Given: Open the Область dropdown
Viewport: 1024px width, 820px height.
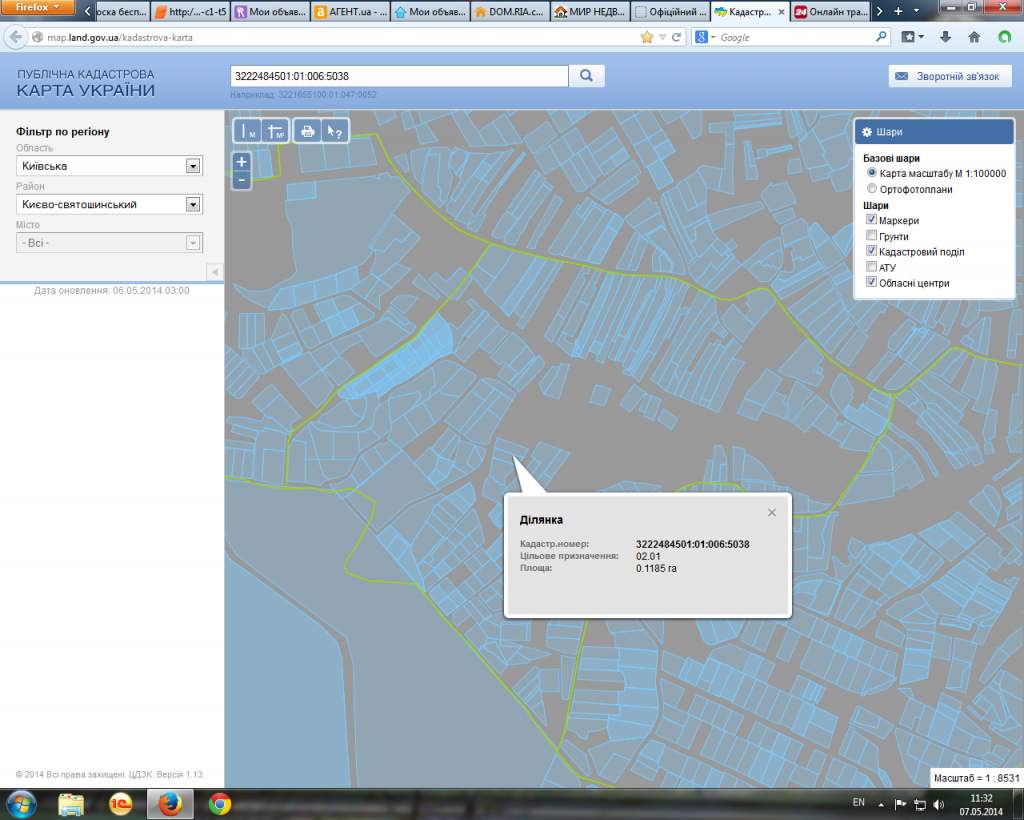Looking at the screenshot, I should pyautogui.click(x=193, y=166).
